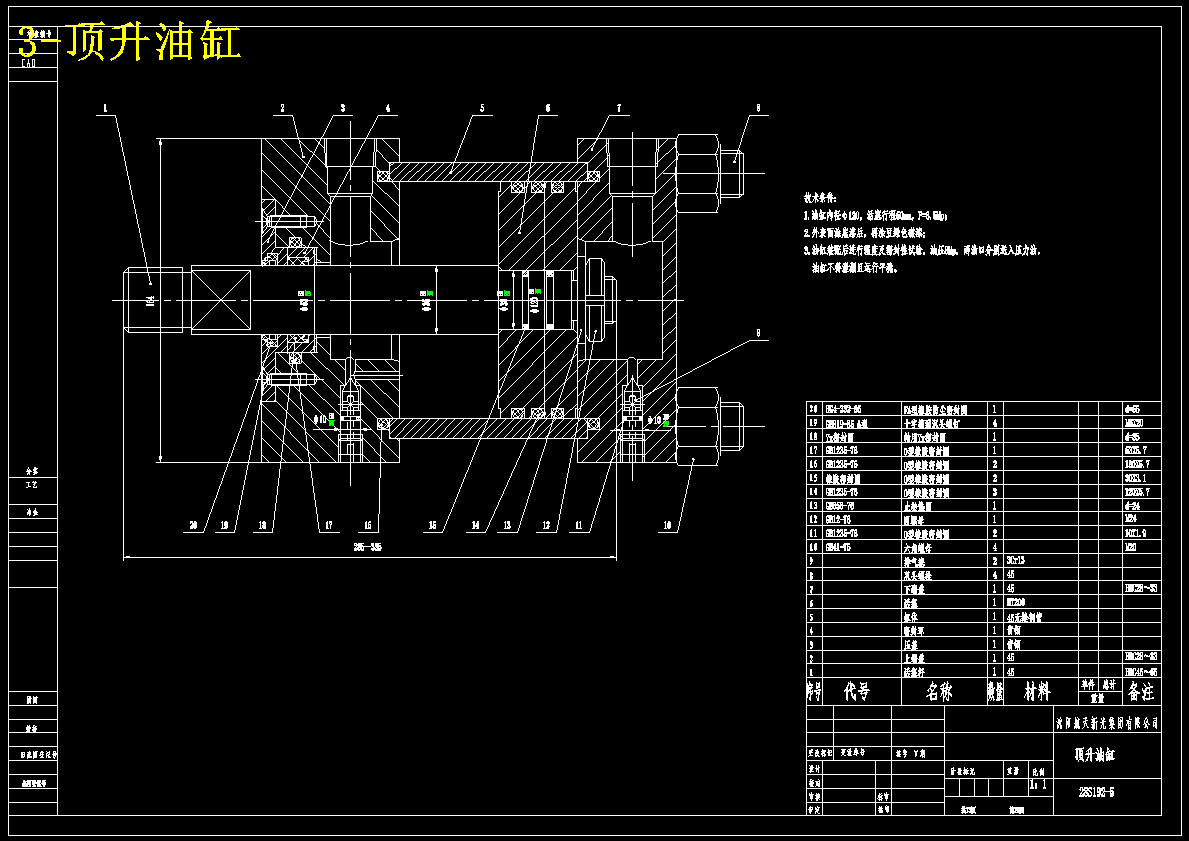Viewport: 1189px width, 841px height.
Task: Select leader balloon 20 below the drawing
Action: pos(193,526)
